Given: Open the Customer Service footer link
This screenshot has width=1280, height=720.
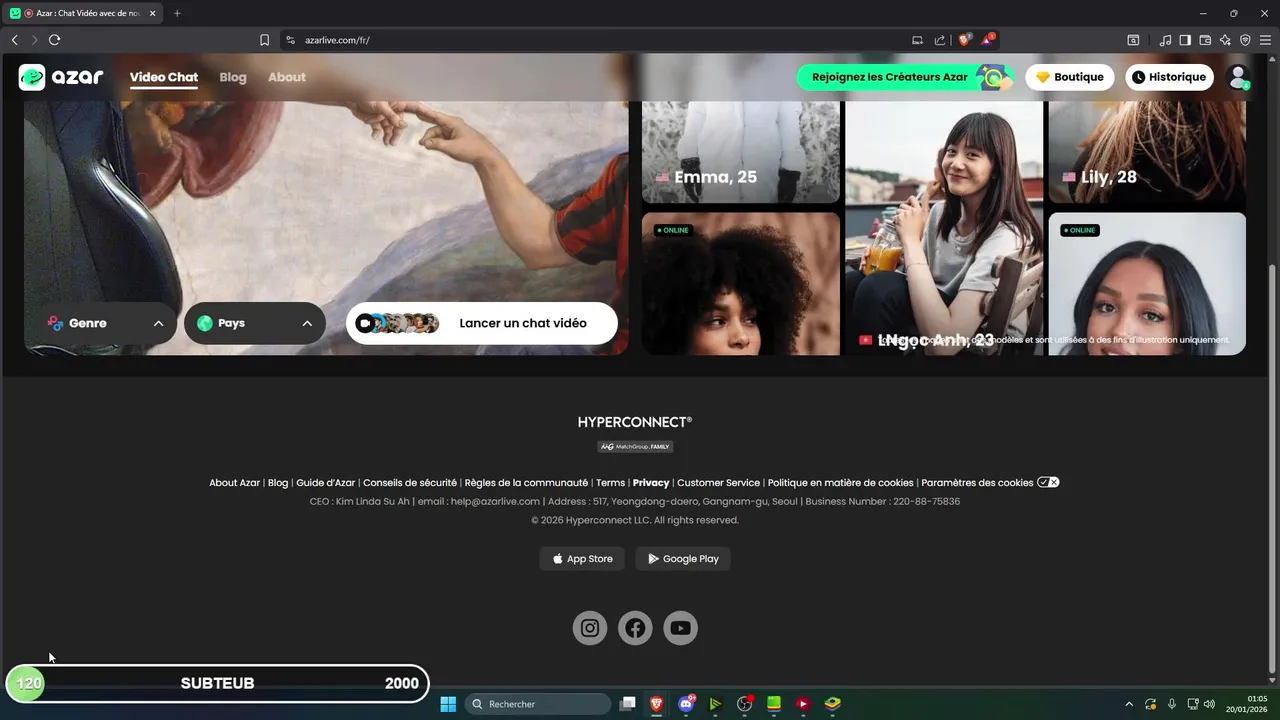Looking at the screenshot, I should [x=719, y=483].
